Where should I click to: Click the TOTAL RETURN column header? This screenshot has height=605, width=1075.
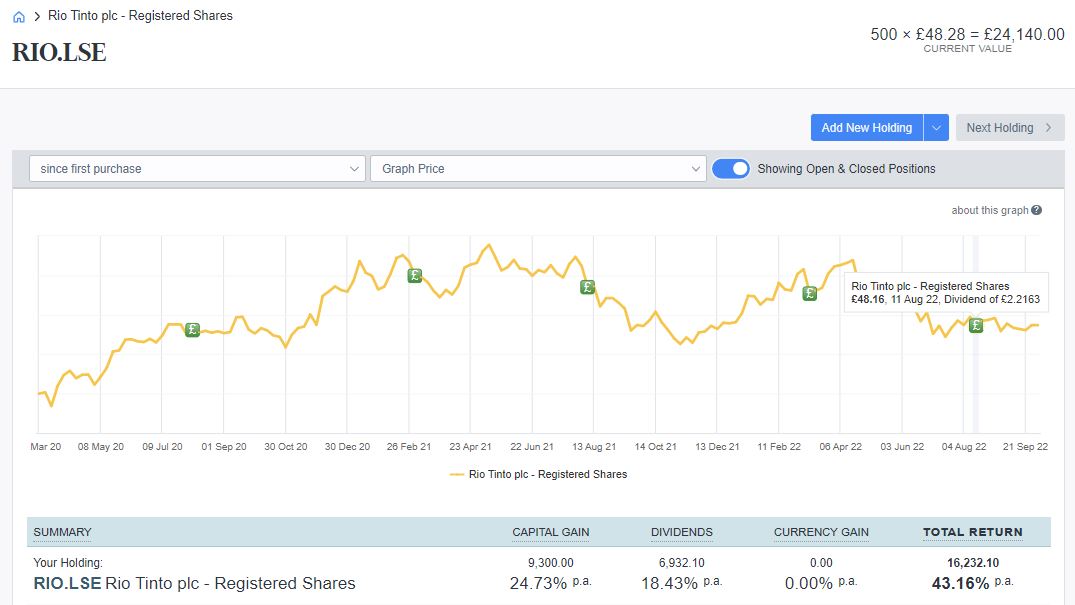tap(972, 532)
